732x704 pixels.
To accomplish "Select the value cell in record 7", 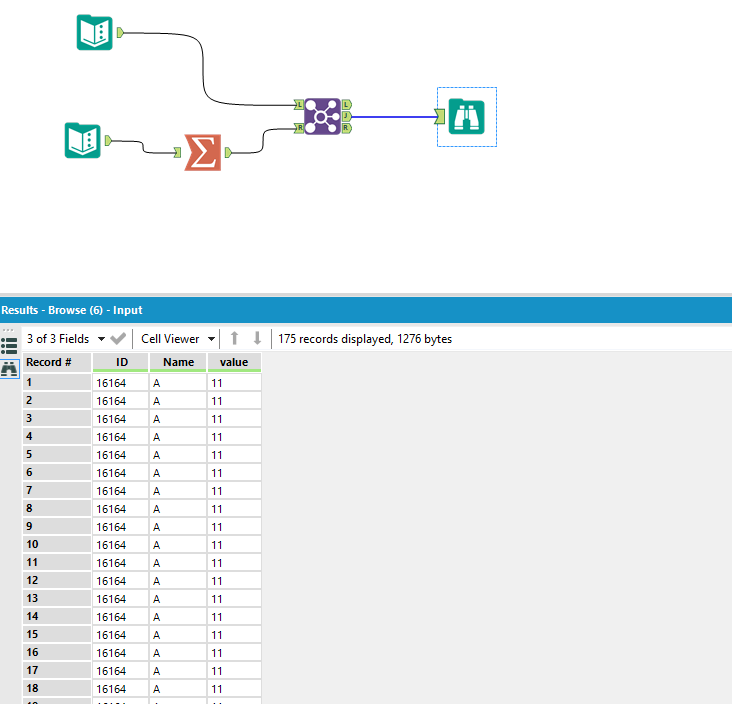I will [234, 491].
